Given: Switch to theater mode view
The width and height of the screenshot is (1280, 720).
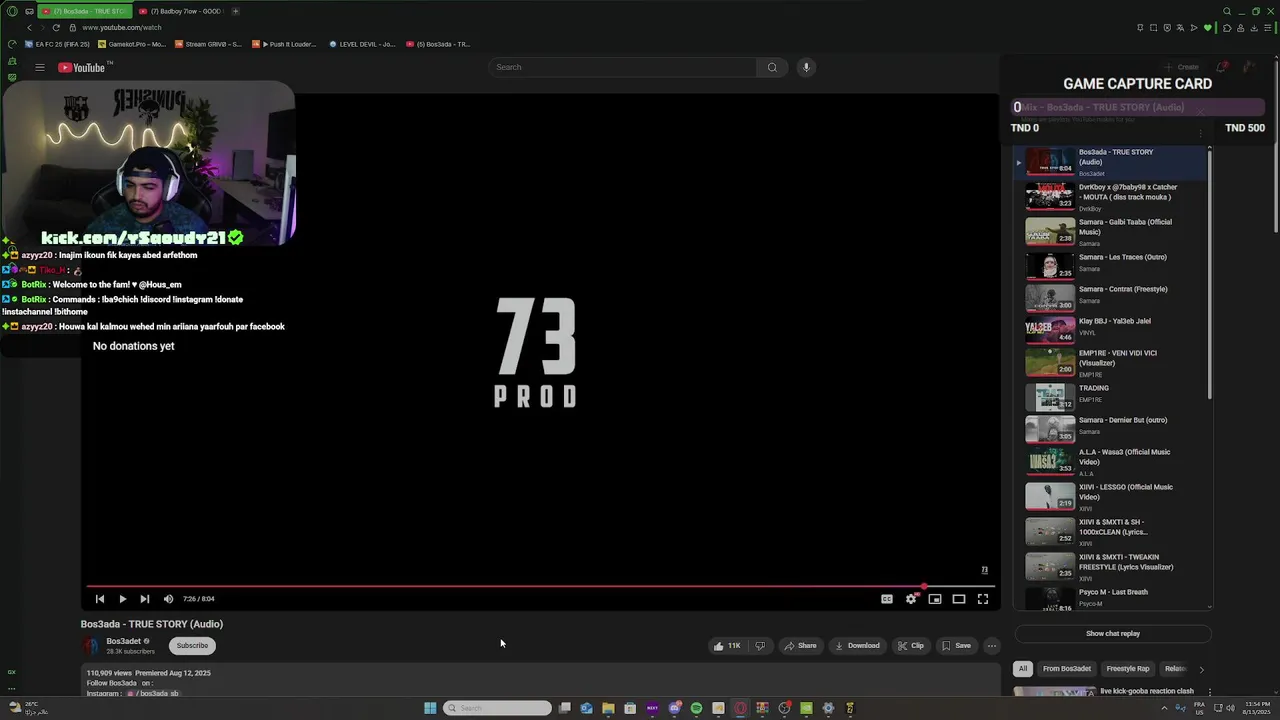Looking at the screenshot, I should tap(959, 599).
